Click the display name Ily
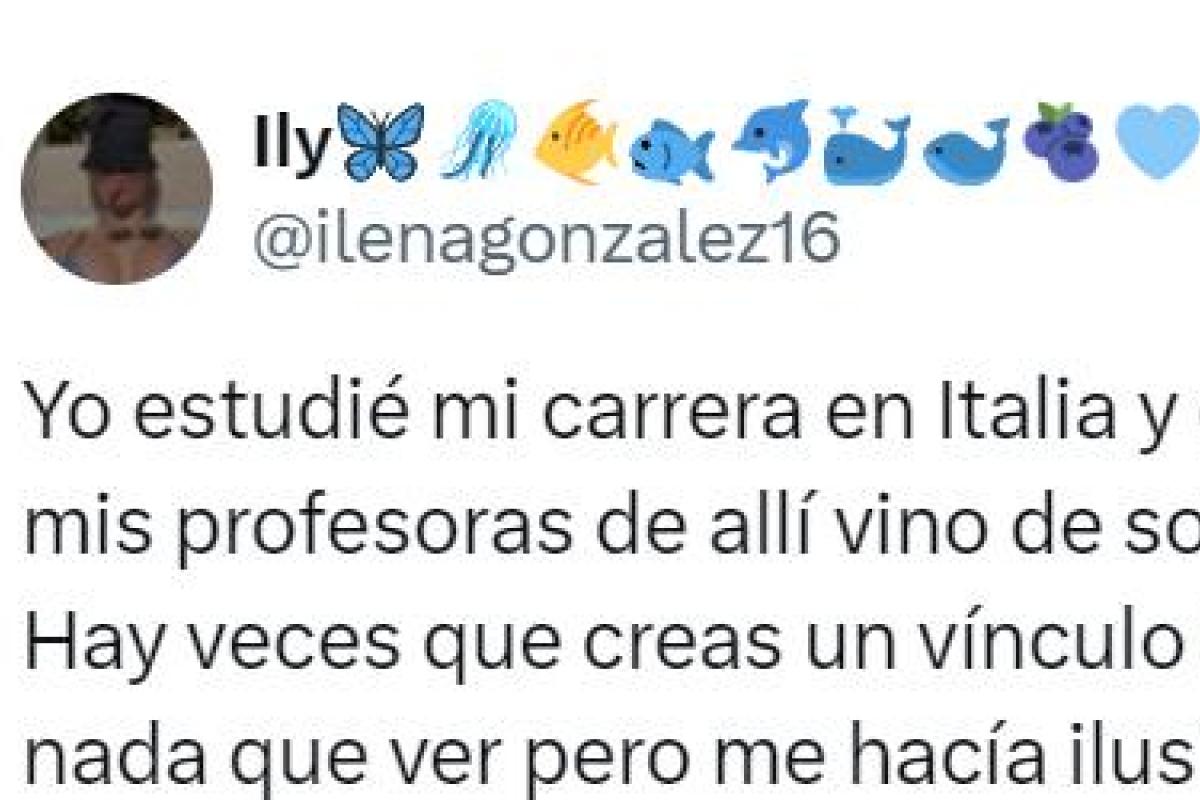Screen dimensions: 1200x800 point(291,148)
